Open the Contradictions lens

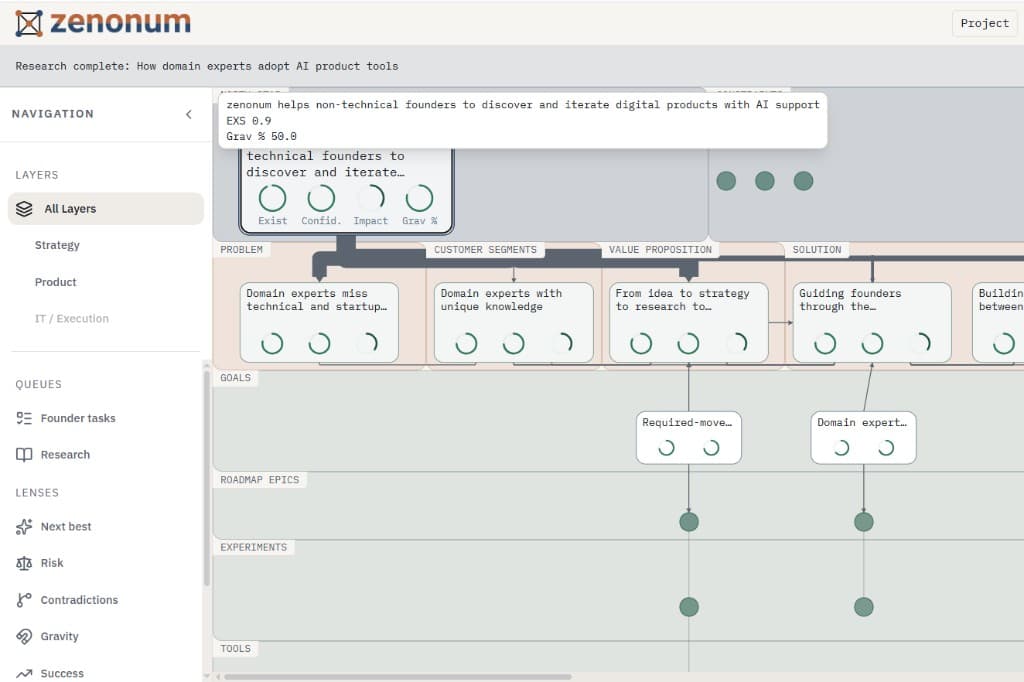(79, 600)
